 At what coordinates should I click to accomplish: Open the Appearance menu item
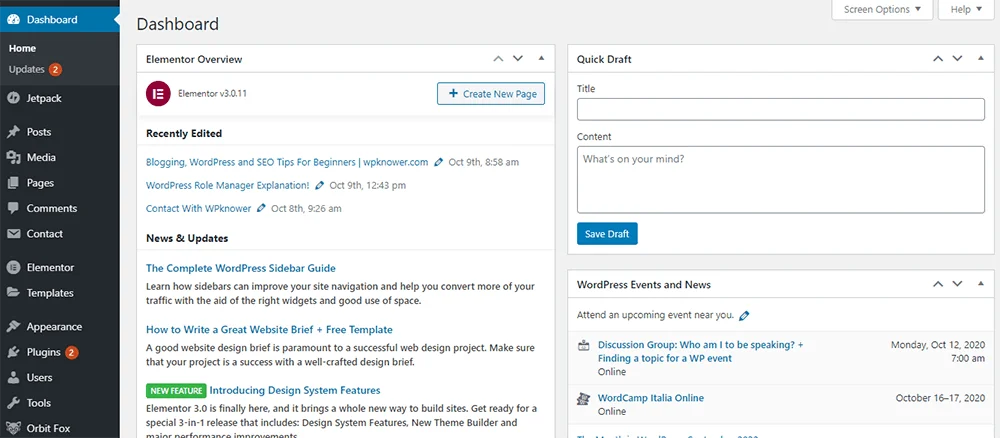[x=54, y=326]
